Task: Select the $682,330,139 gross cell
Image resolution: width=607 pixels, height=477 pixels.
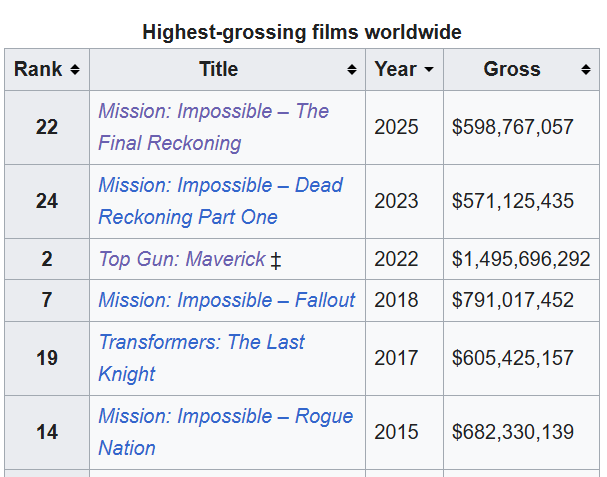Action: [x=513, y=432]
